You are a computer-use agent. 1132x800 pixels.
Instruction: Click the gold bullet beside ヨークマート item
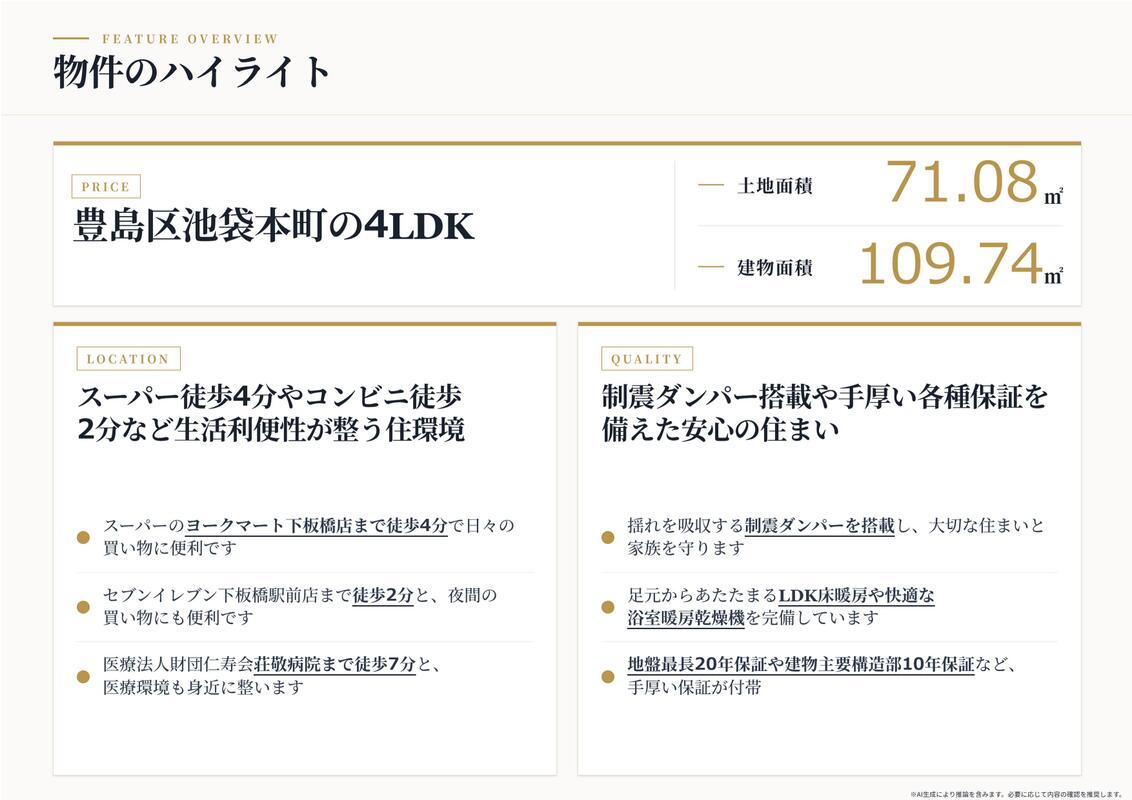coord(83,537)
